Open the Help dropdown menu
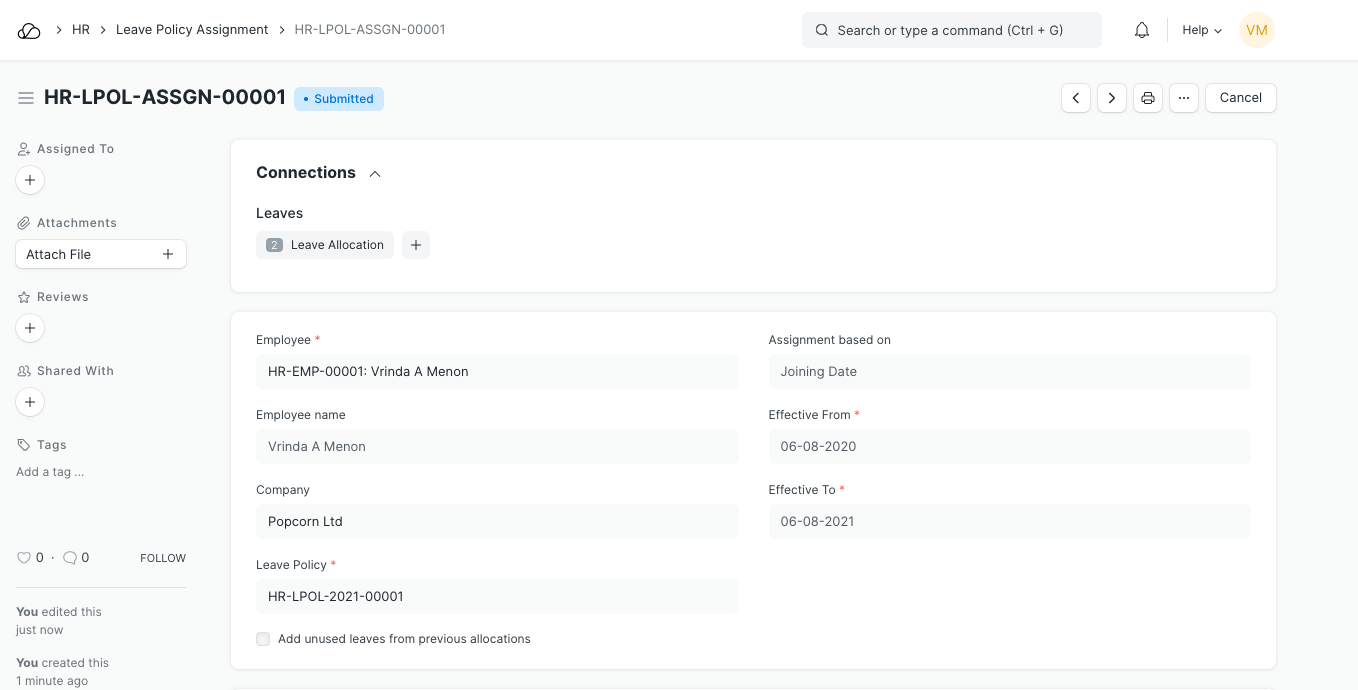Image resolution: width=1358 pixels, height=690 pixels. point(1201,30)
